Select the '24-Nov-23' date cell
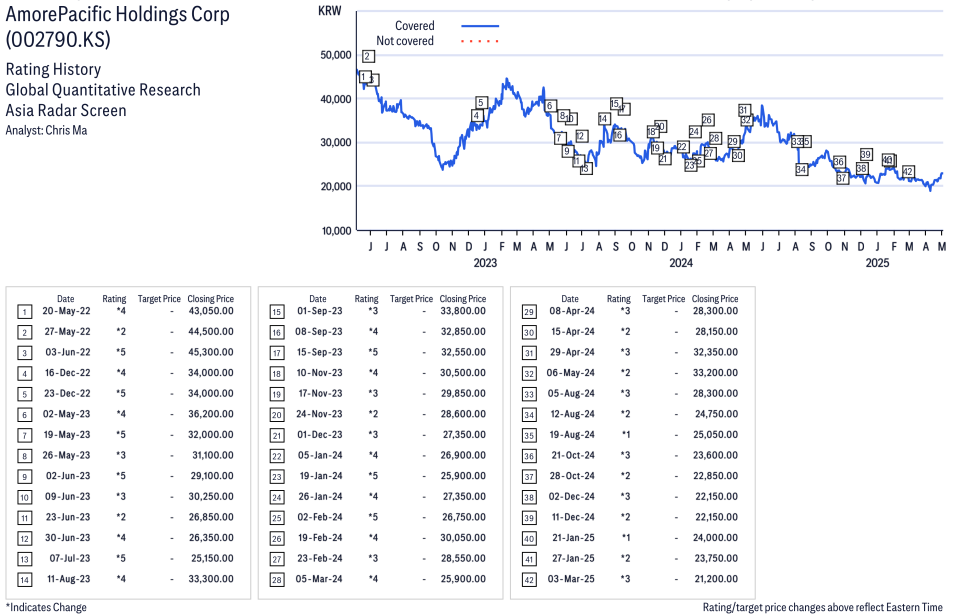The image size is (954, 614). (x=319, y=414)
